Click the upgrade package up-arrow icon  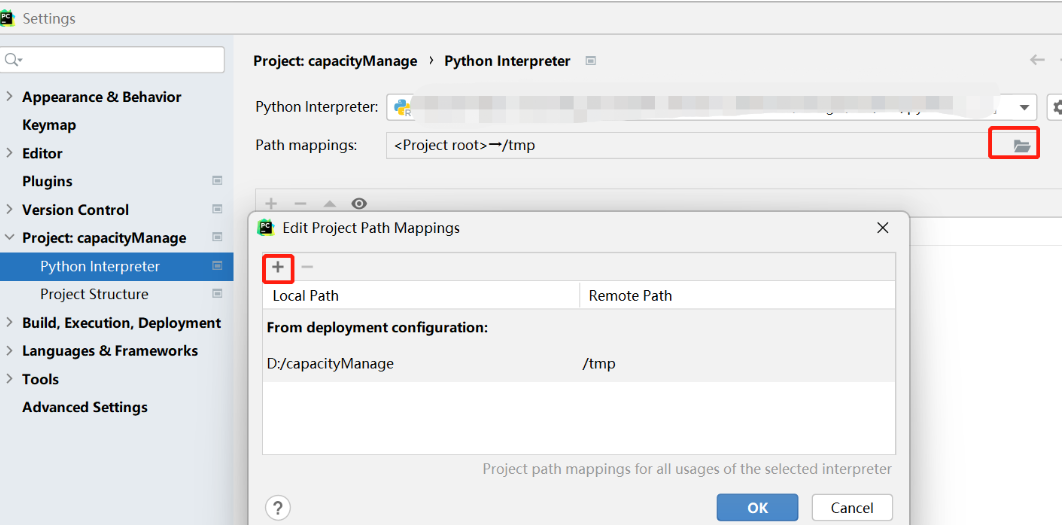pos(329,203)
